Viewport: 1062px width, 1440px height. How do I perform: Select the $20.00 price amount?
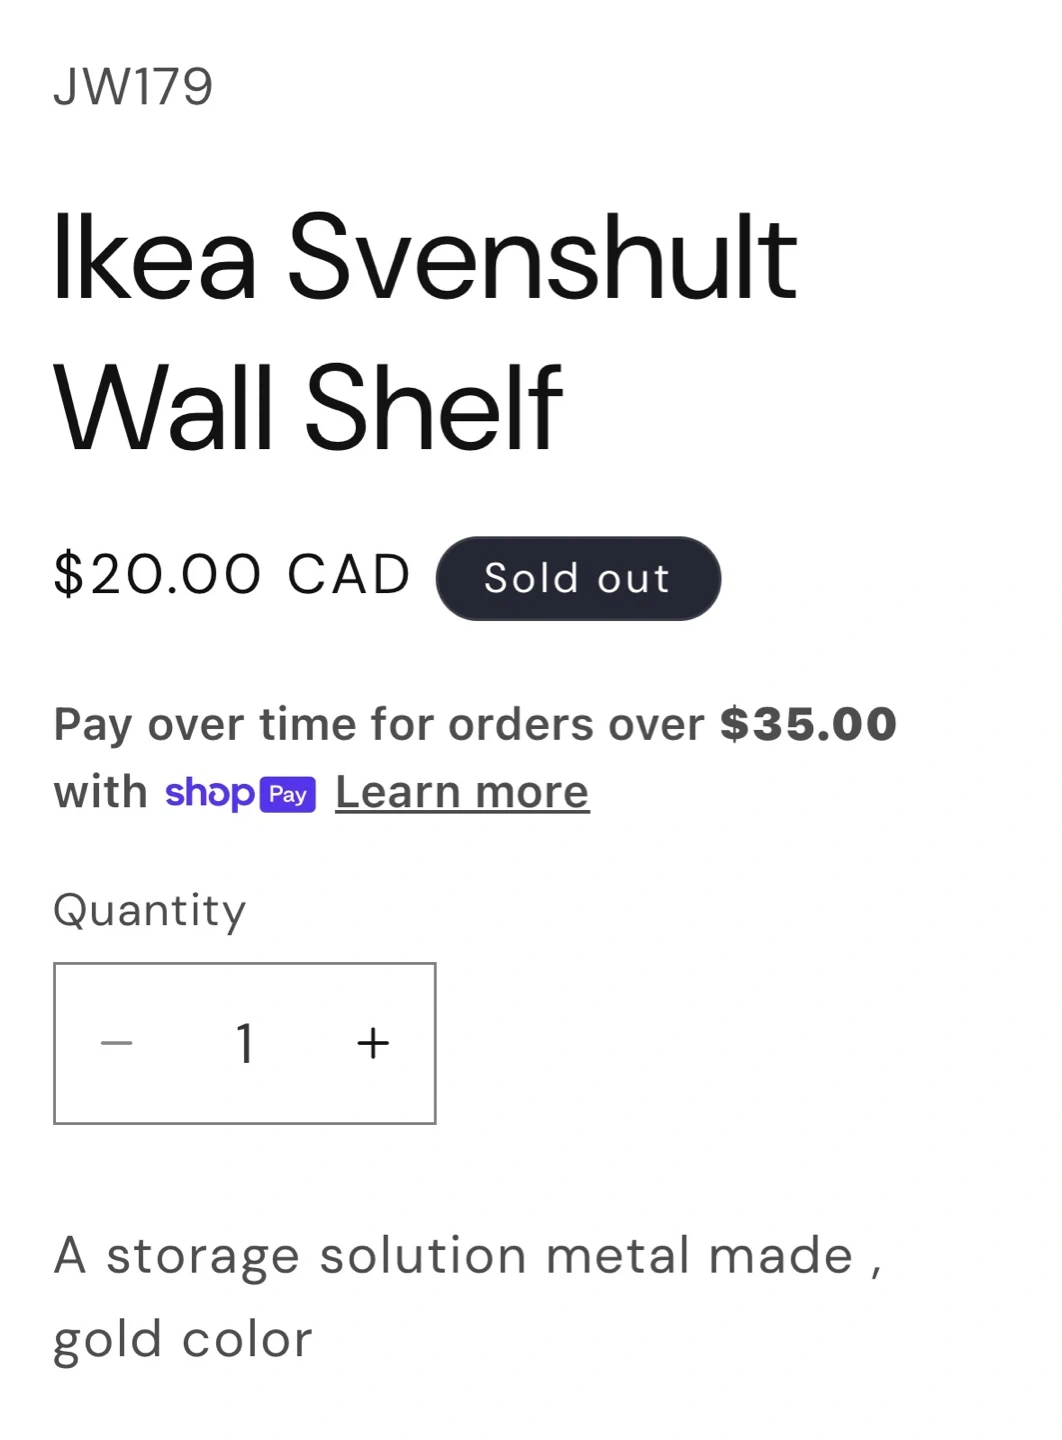click(x=157, y=575)
